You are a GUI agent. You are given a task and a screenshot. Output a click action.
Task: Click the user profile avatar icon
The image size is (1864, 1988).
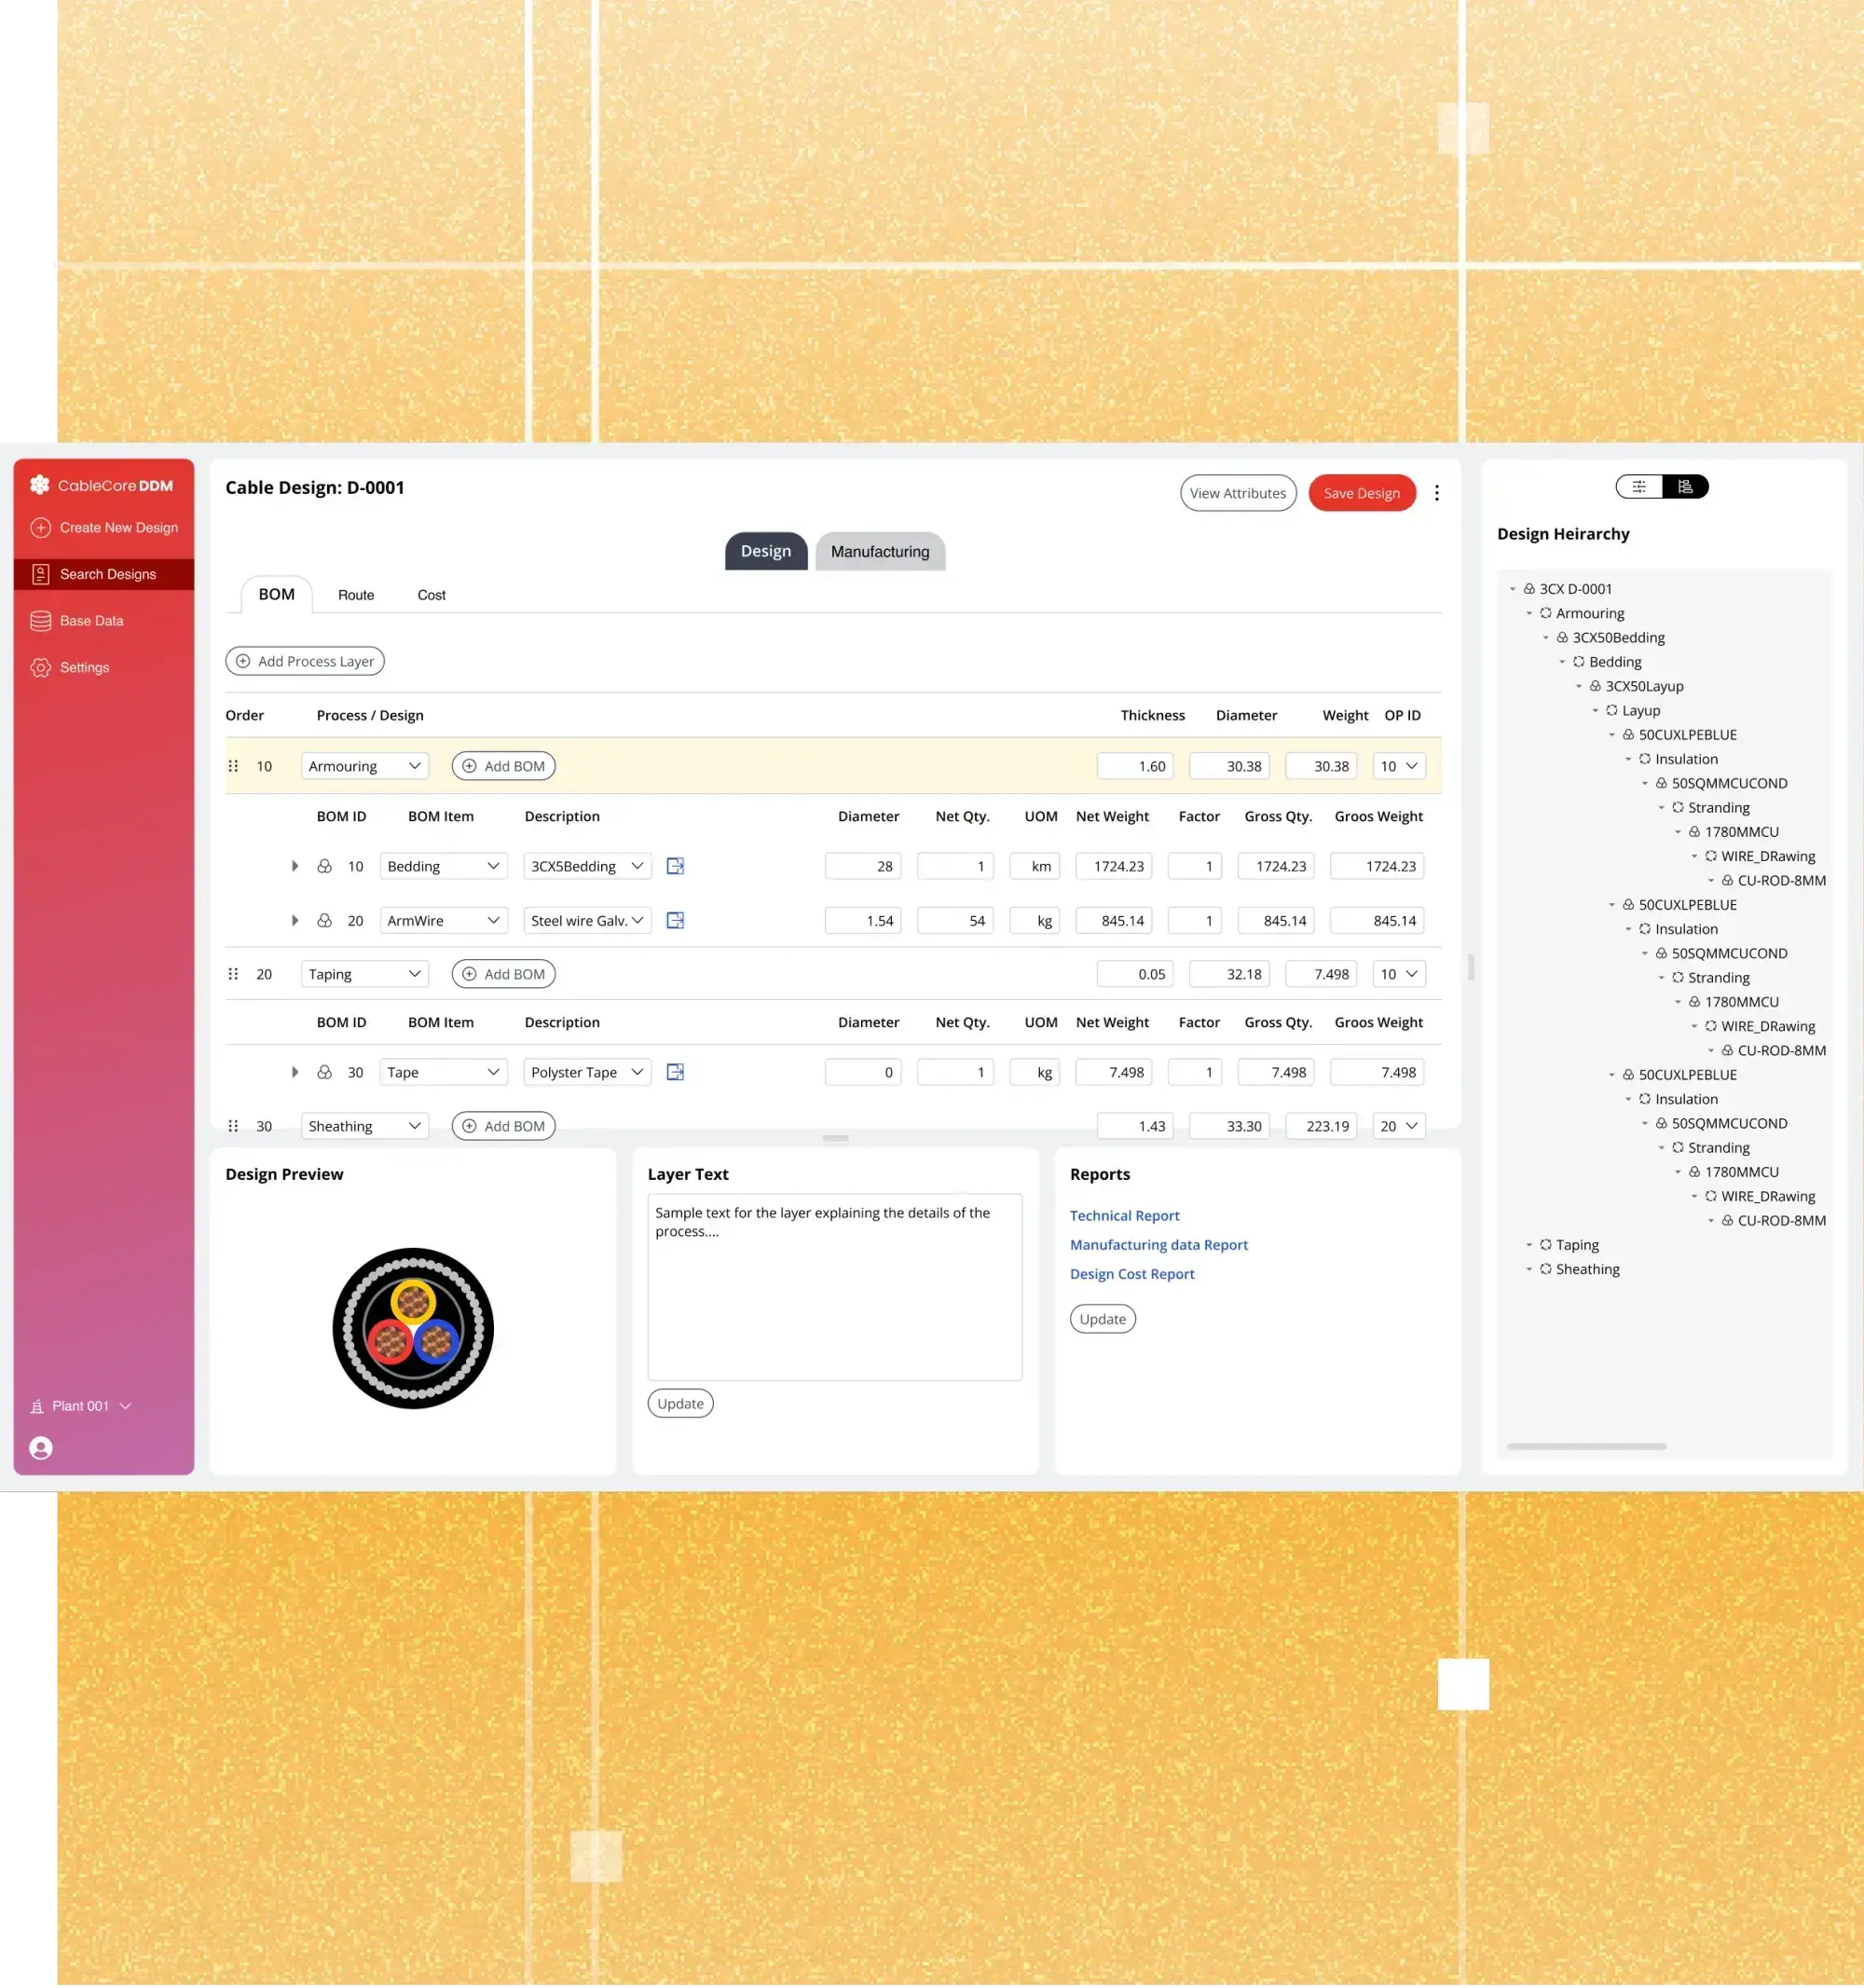pyautogui.click(x=41, y=1447)
